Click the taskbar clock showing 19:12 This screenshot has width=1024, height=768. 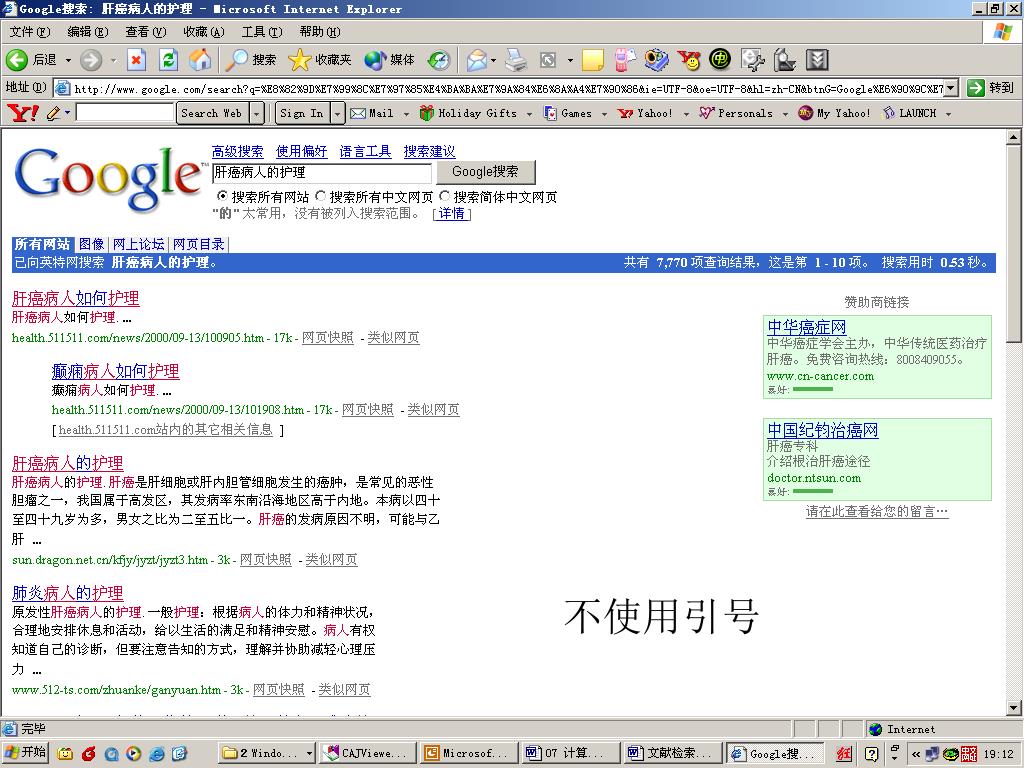(x=999, y=754)
